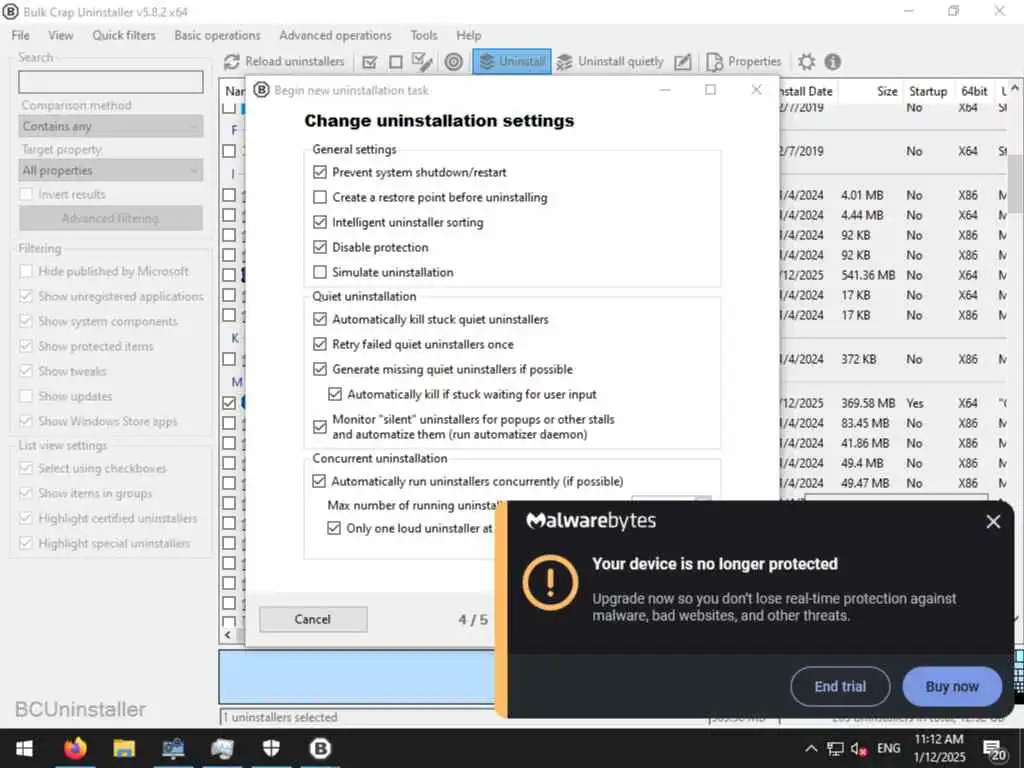Image resolution: width=1024 pixels, height=768 pixels.
Task: Click the white shield taskbar icon
Action: [271, 748]
